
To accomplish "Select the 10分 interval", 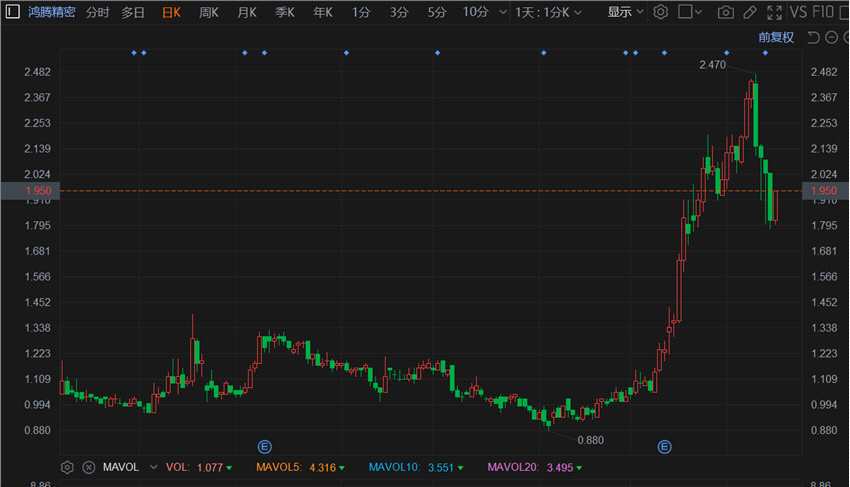I will point(475,12).
